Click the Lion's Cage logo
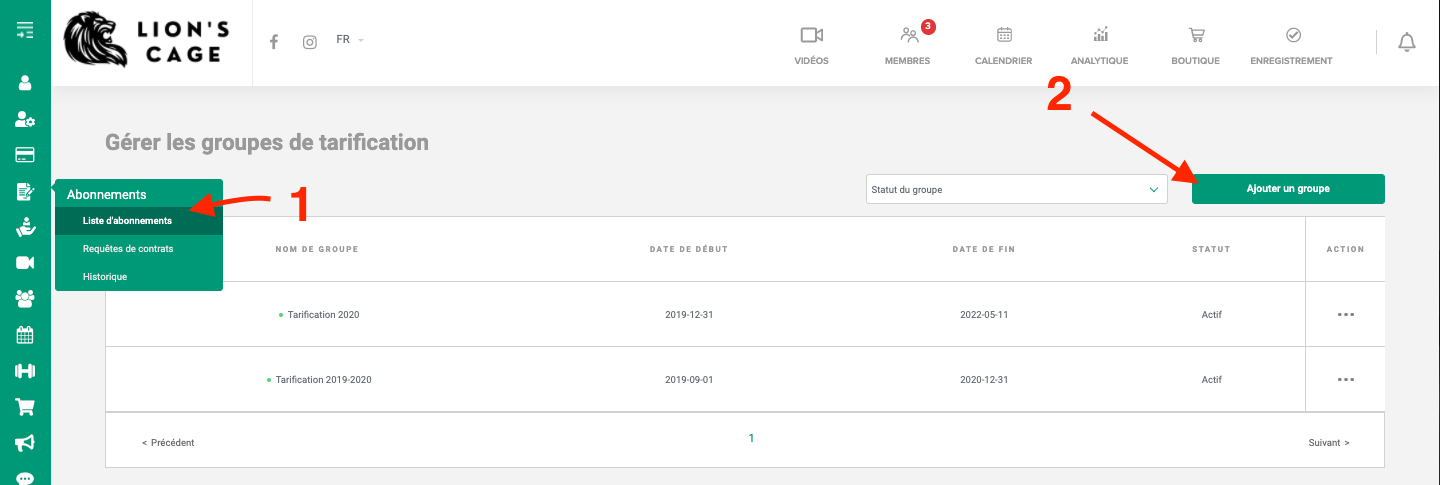1440x485 pixels. click(x=147, y=42)
